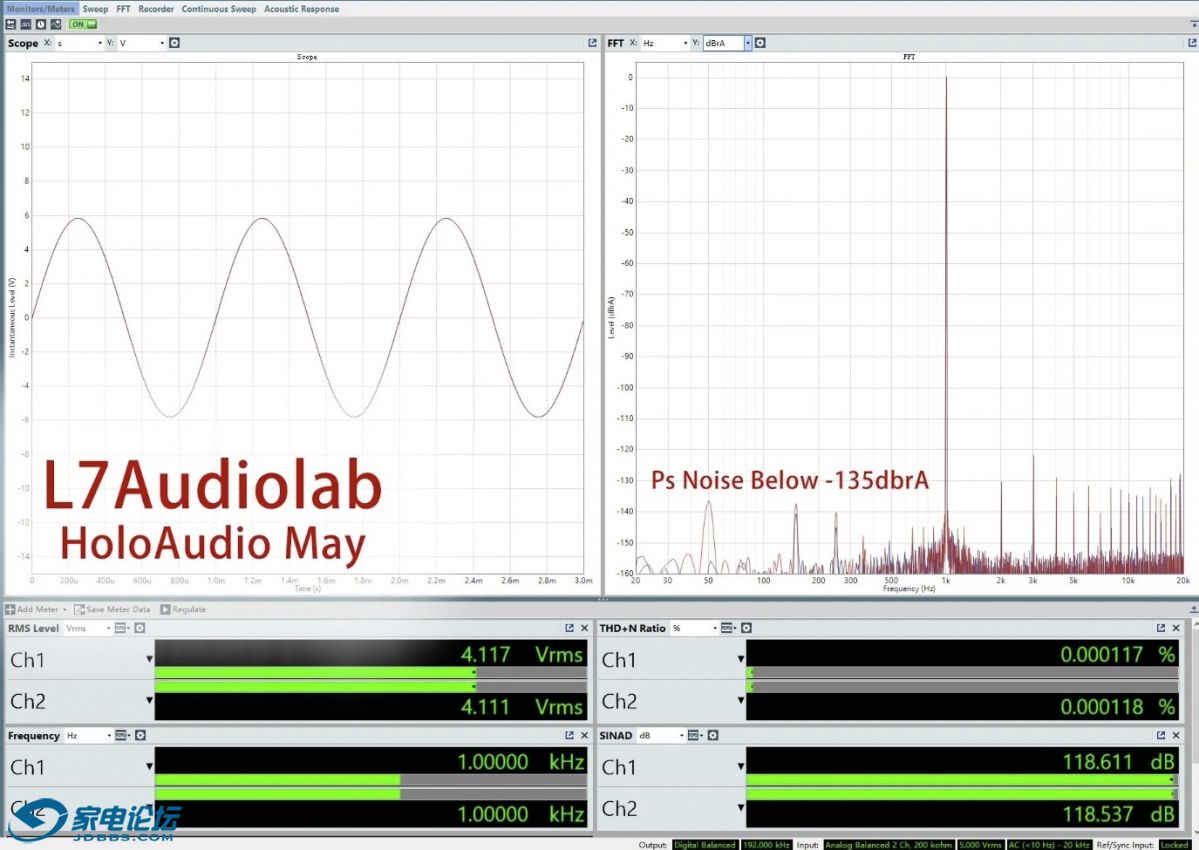
Task: Open the Acoustic Response tab
Action: pos(301,9)
